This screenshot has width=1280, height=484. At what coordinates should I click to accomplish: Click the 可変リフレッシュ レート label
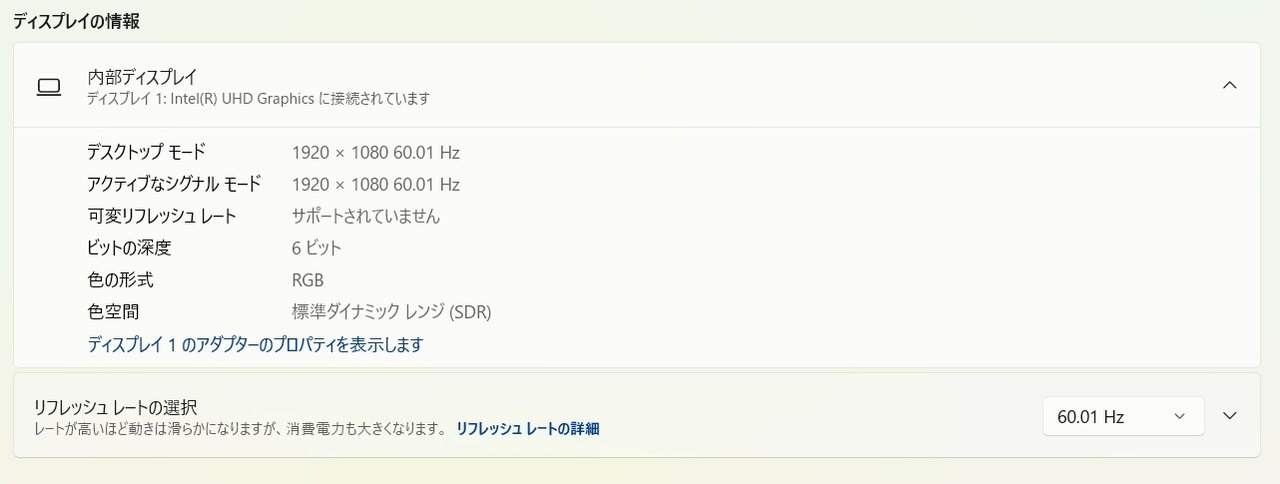tap(161, 216)
